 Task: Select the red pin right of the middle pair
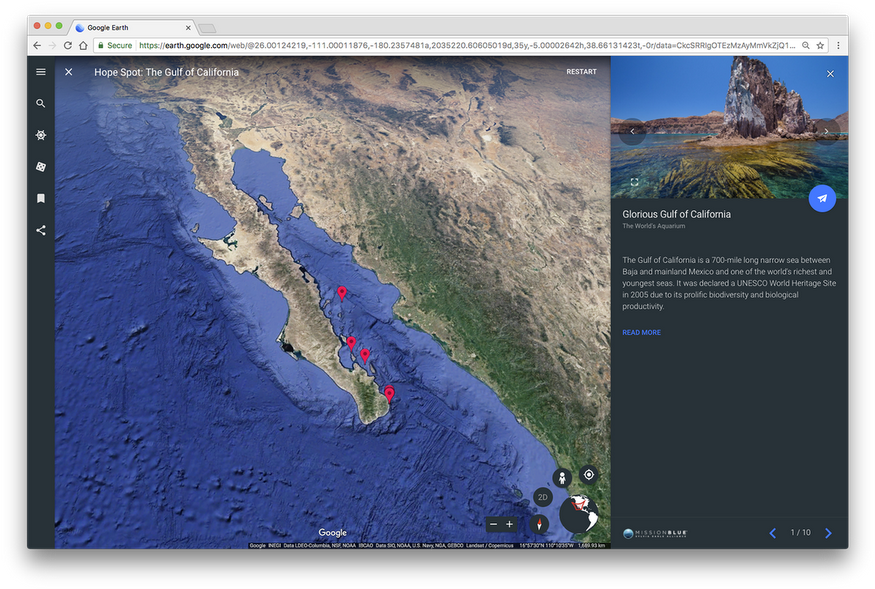click(x=365, y=356)
